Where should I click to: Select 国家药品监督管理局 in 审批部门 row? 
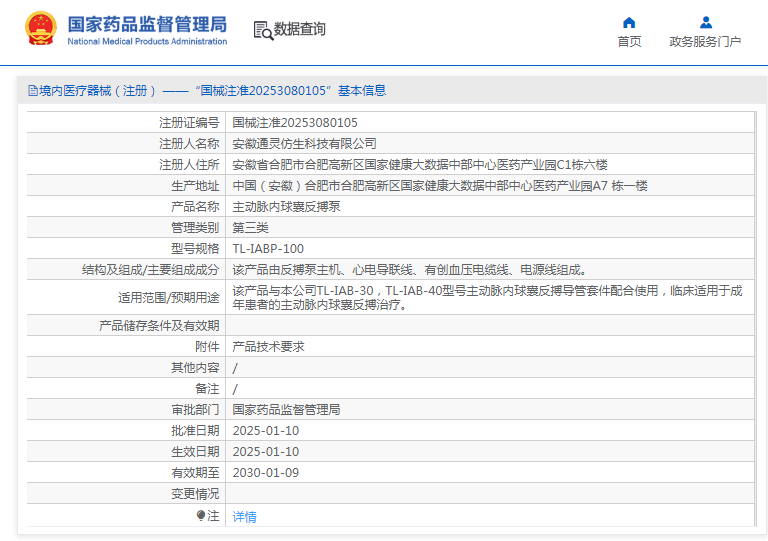pos(287,410)
